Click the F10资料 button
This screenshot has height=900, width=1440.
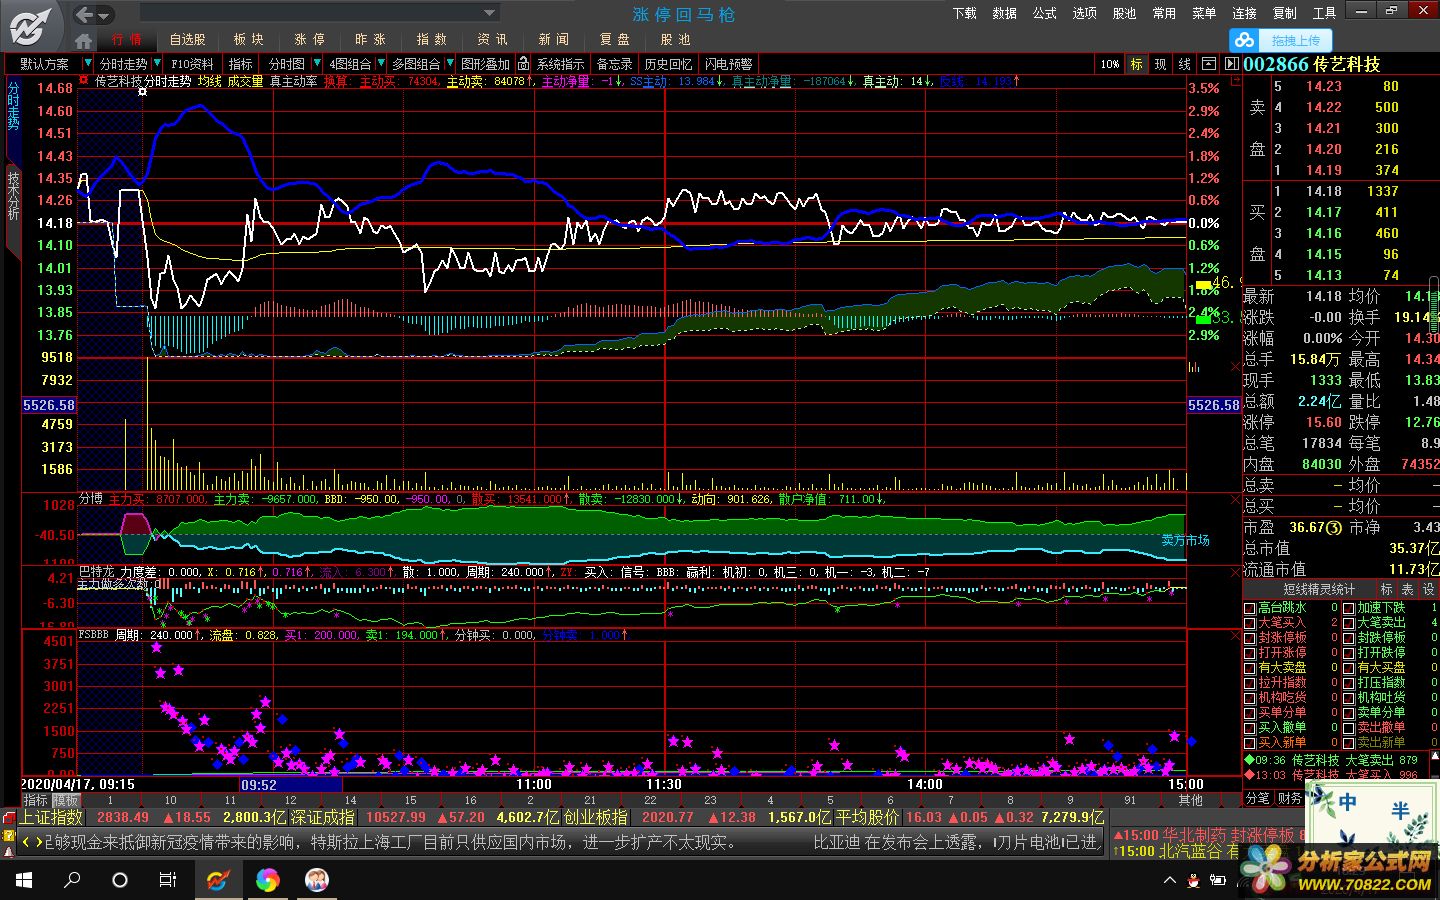click(x=192, y=63)
